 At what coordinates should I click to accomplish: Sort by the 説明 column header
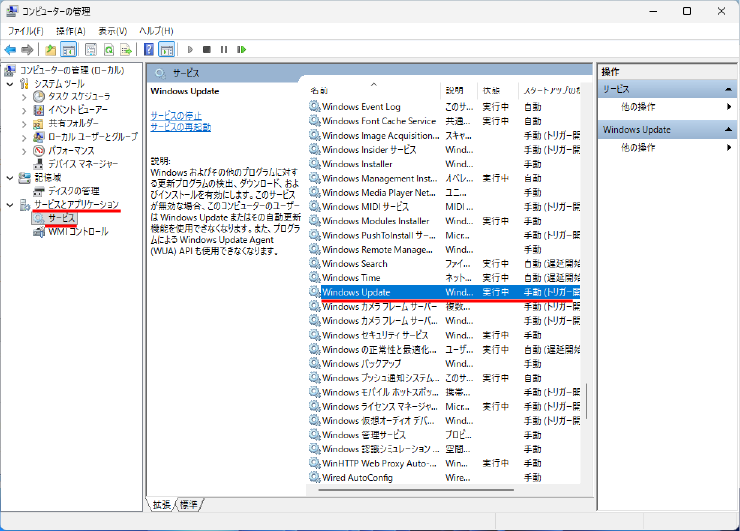(x=460, y=90)
